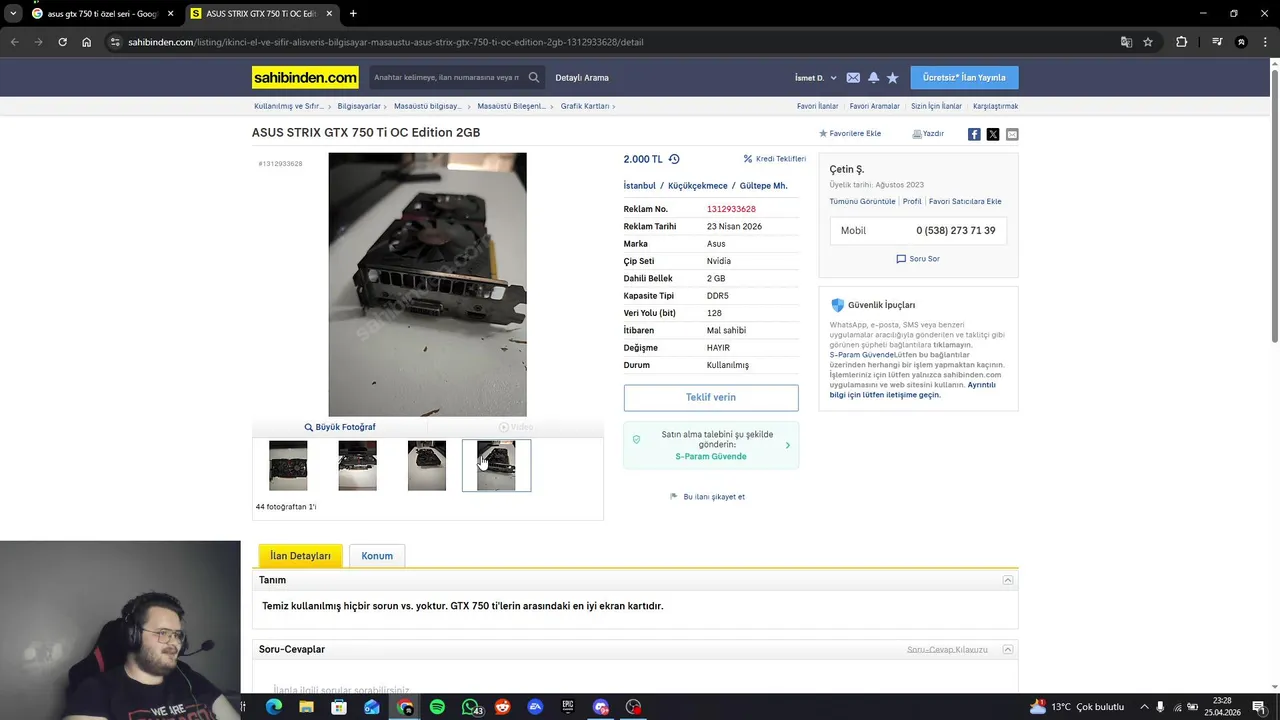This screenshot has height=720, width=1280.
Task: Bookmark this page with the star icon
Action: (1148, 42)
